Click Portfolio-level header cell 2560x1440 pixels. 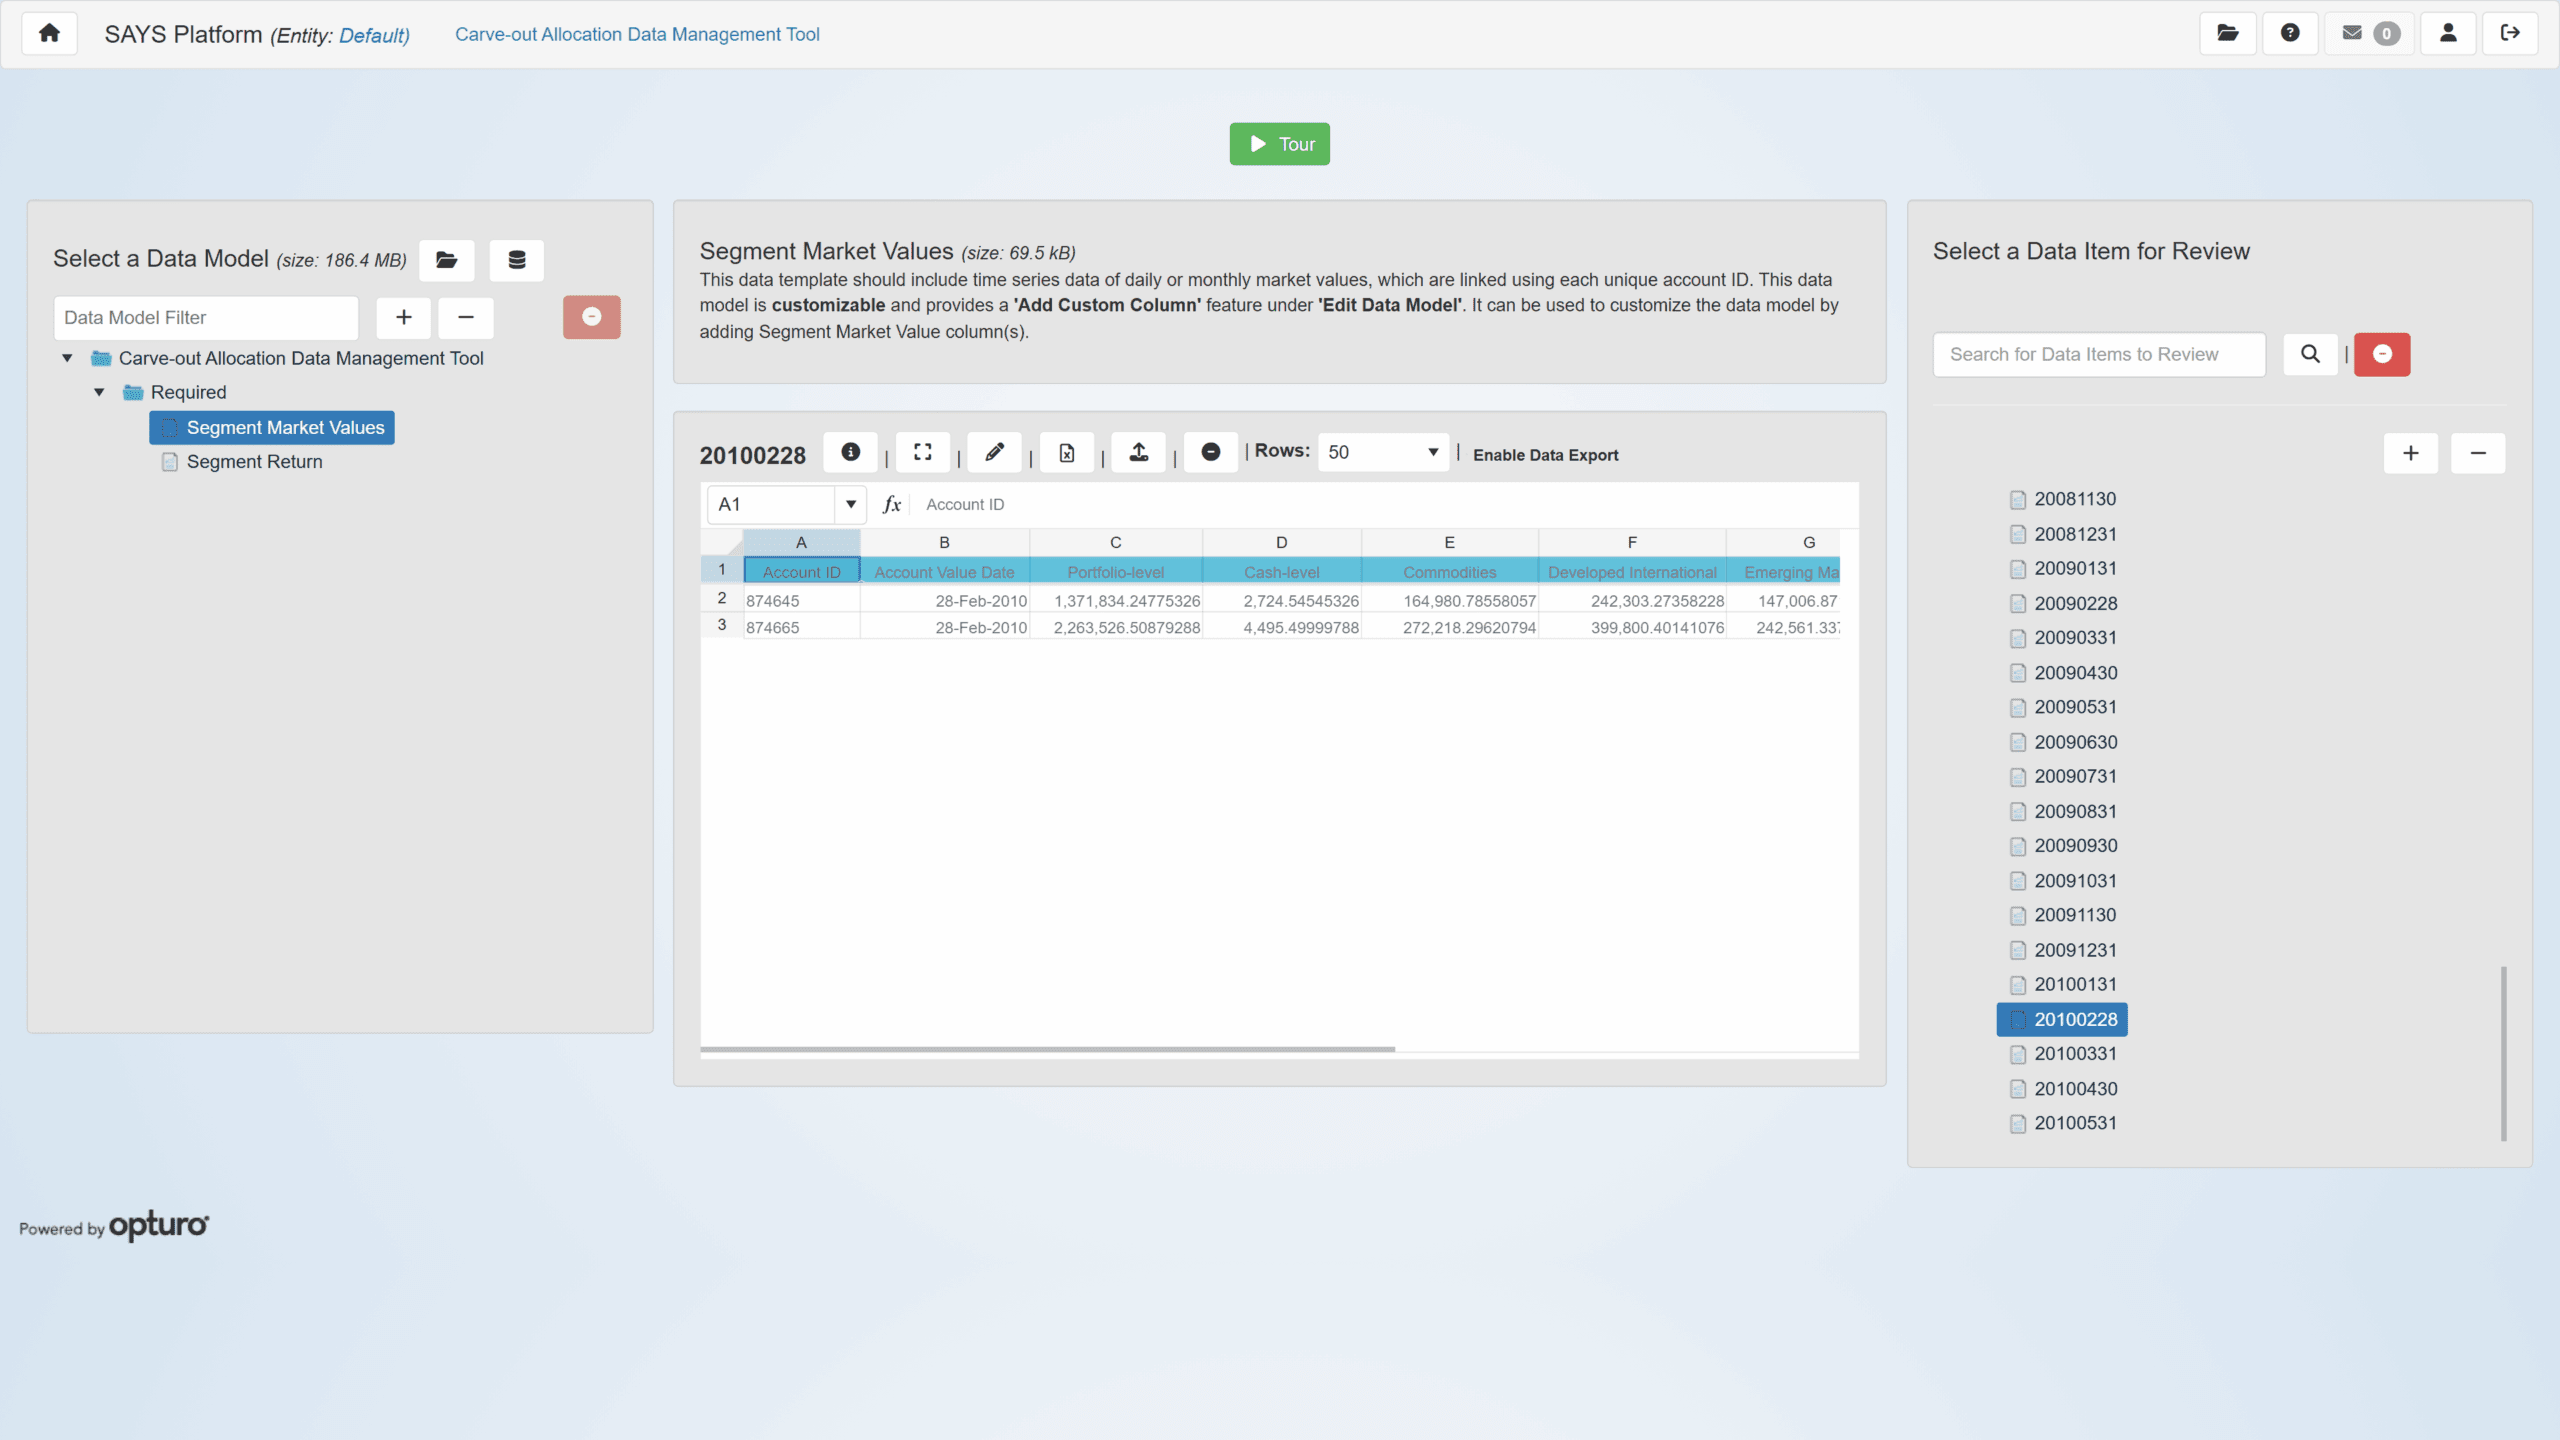click(x=1116, y=572)
